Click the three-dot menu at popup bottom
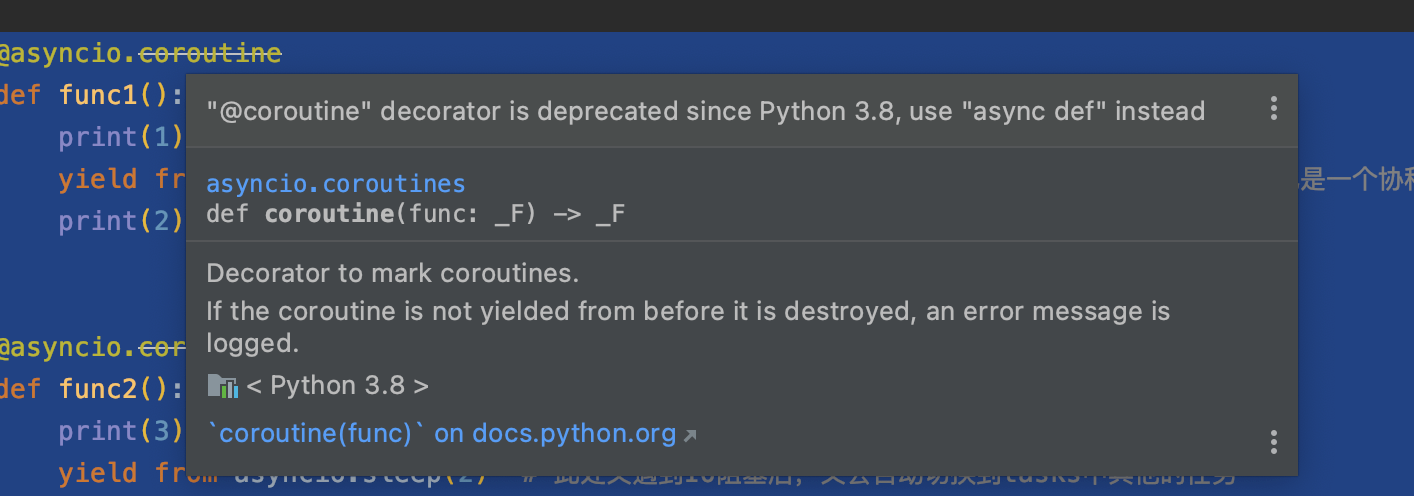 (1273, 441)
